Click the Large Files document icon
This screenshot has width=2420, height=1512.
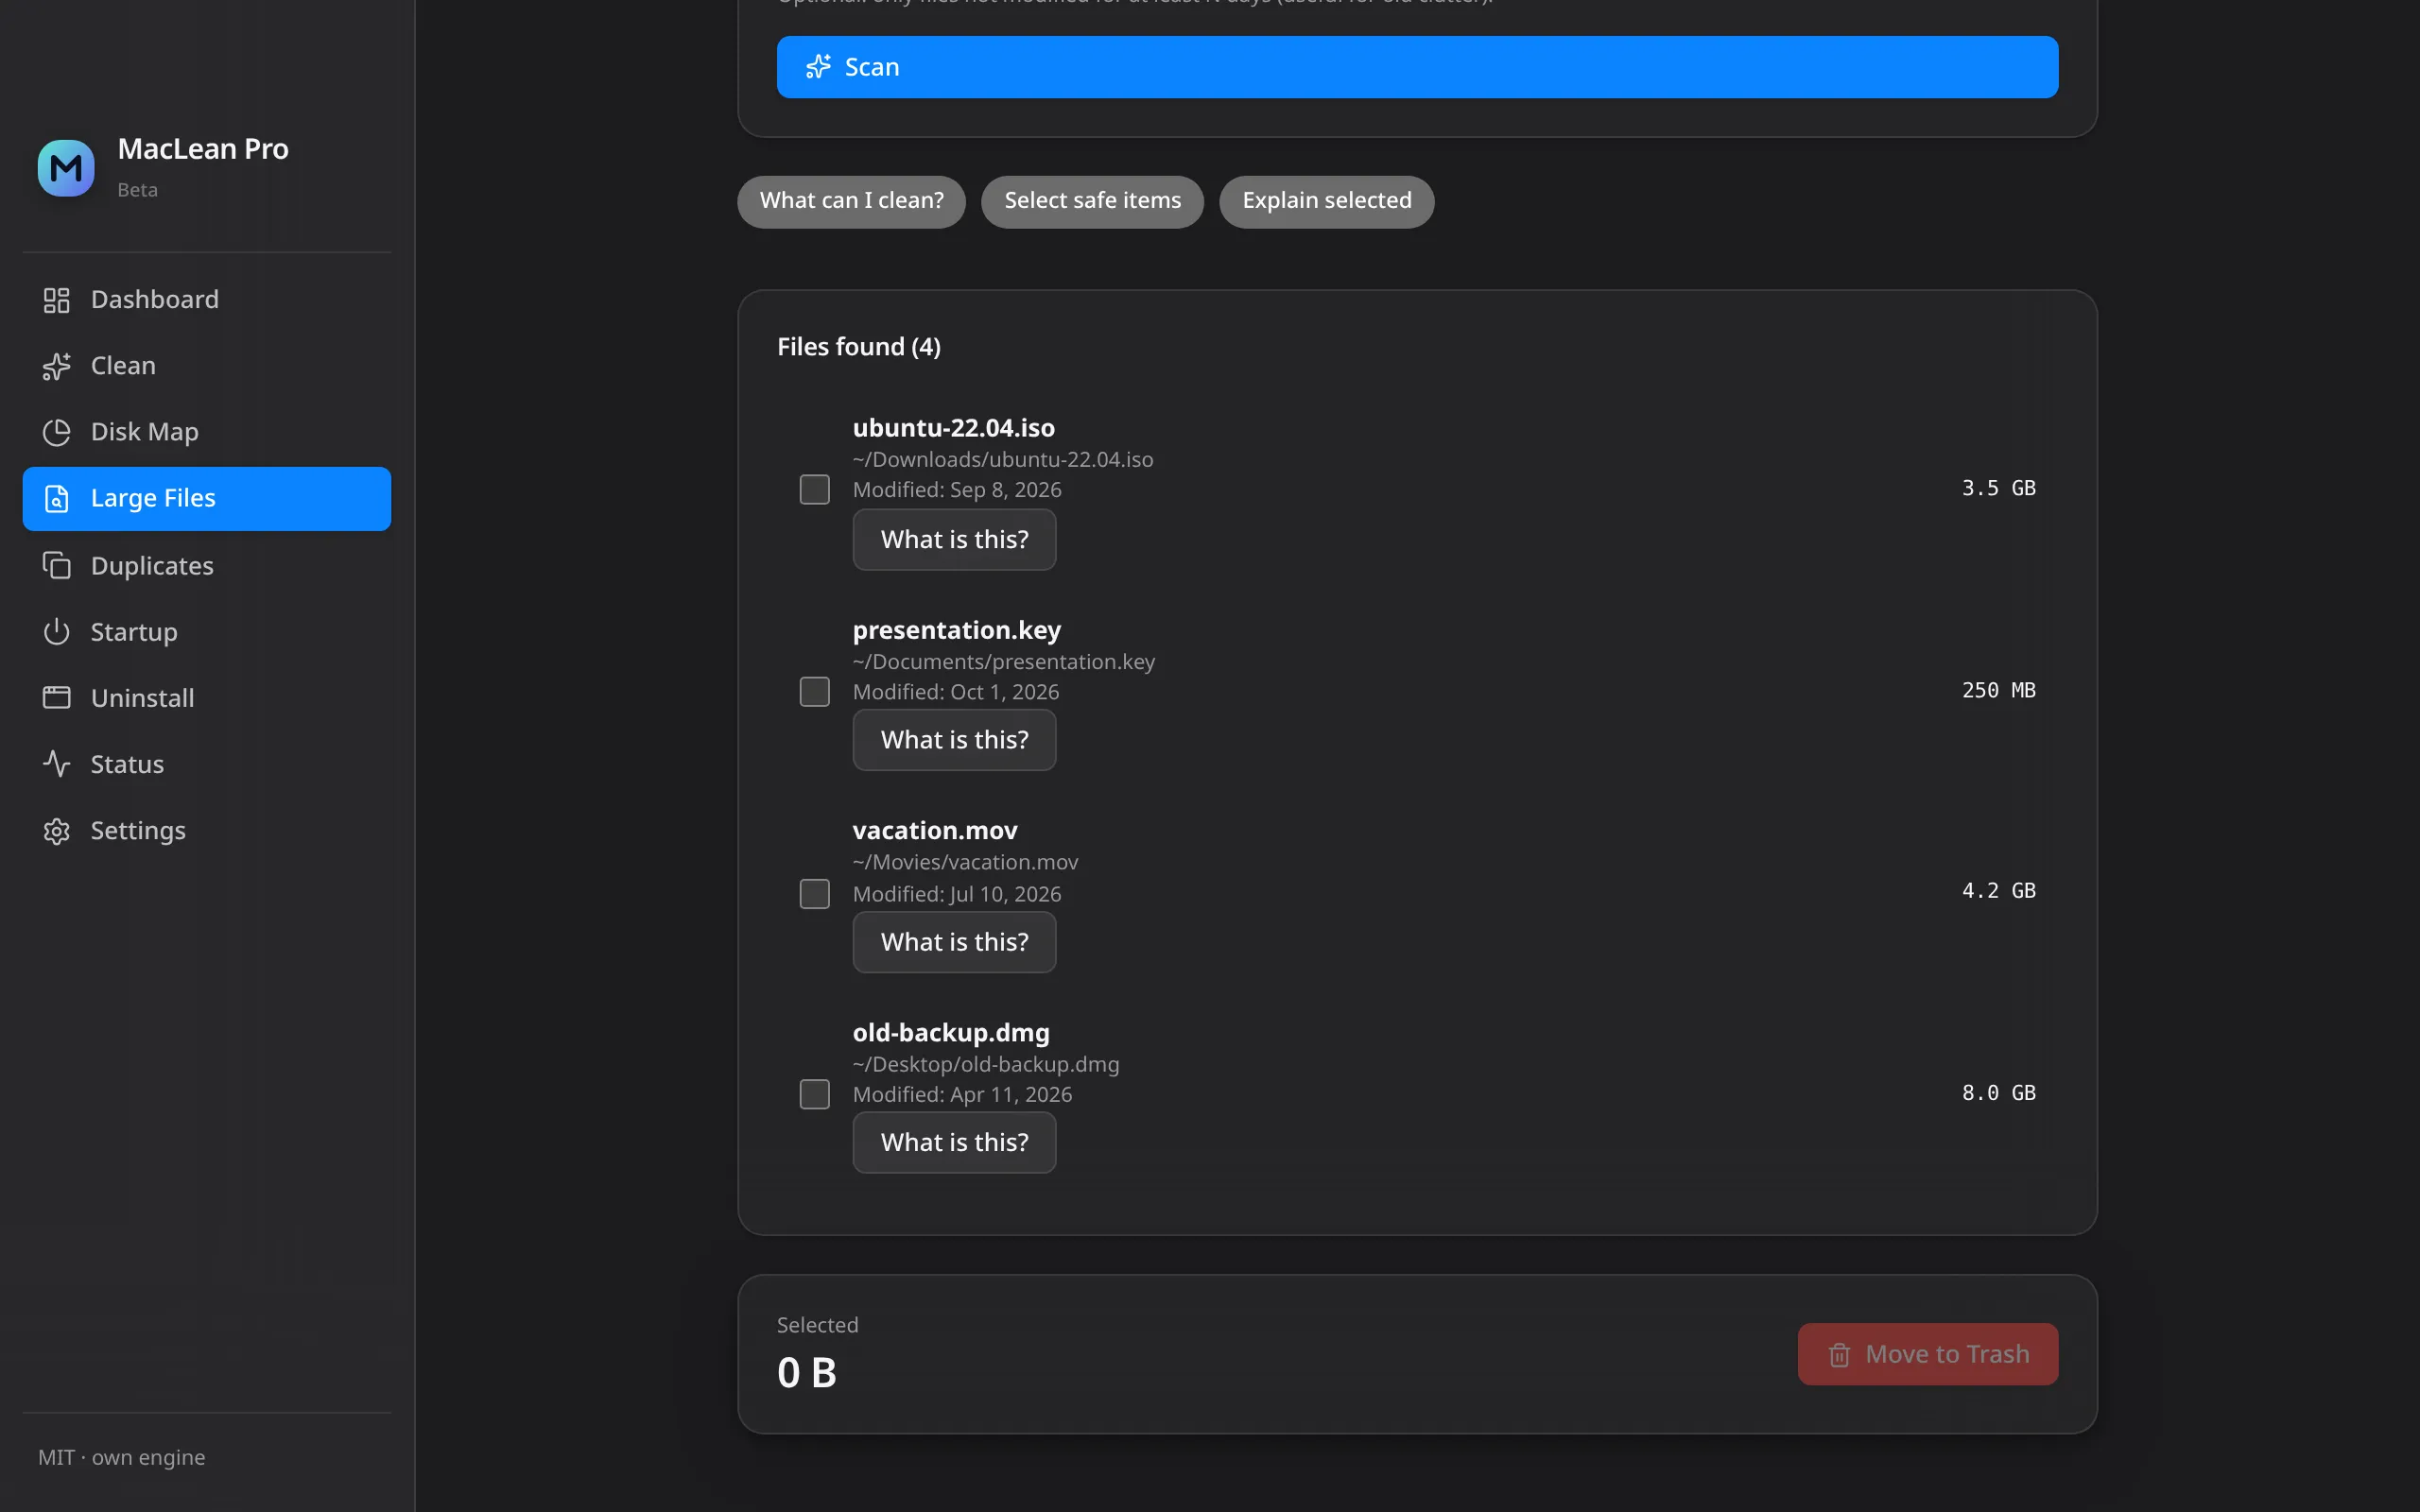57,498
